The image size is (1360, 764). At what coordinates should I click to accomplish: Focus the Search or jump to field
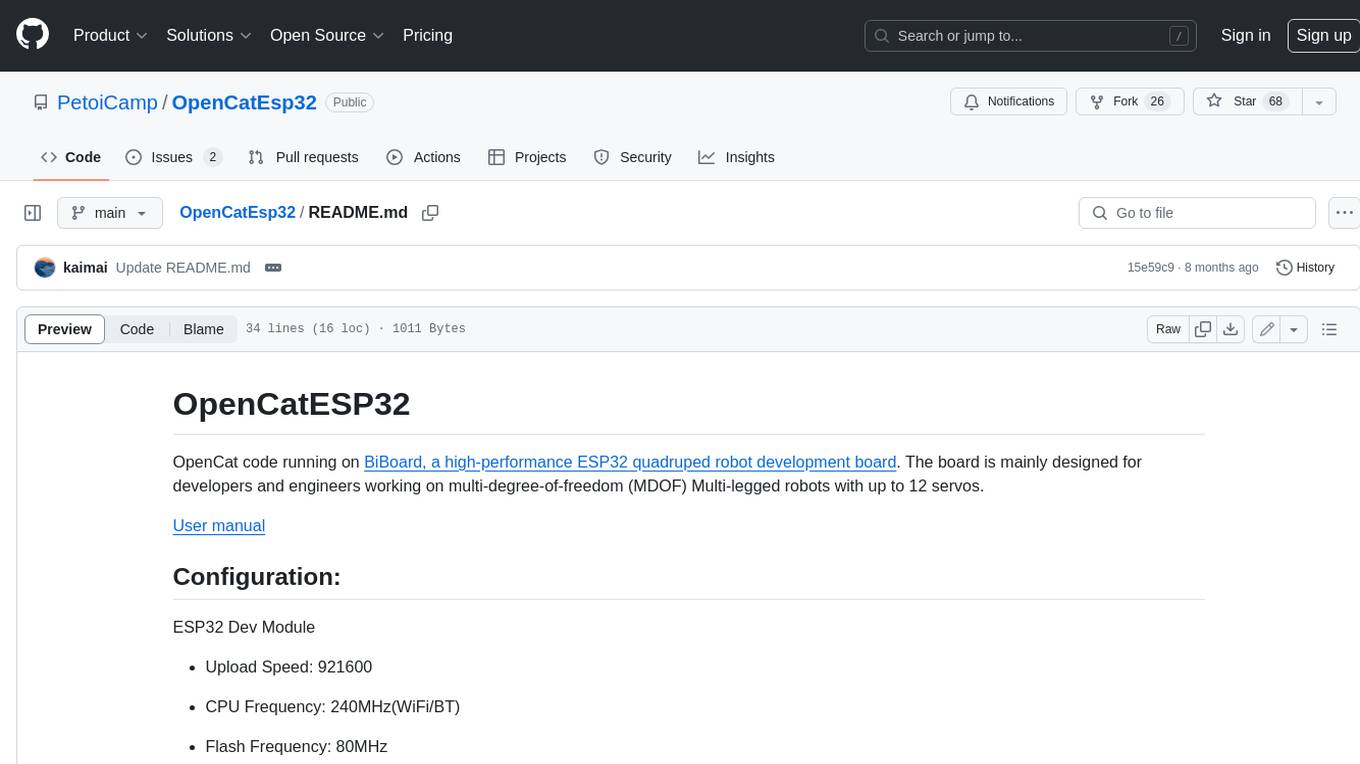click(x=1032, y=36)
